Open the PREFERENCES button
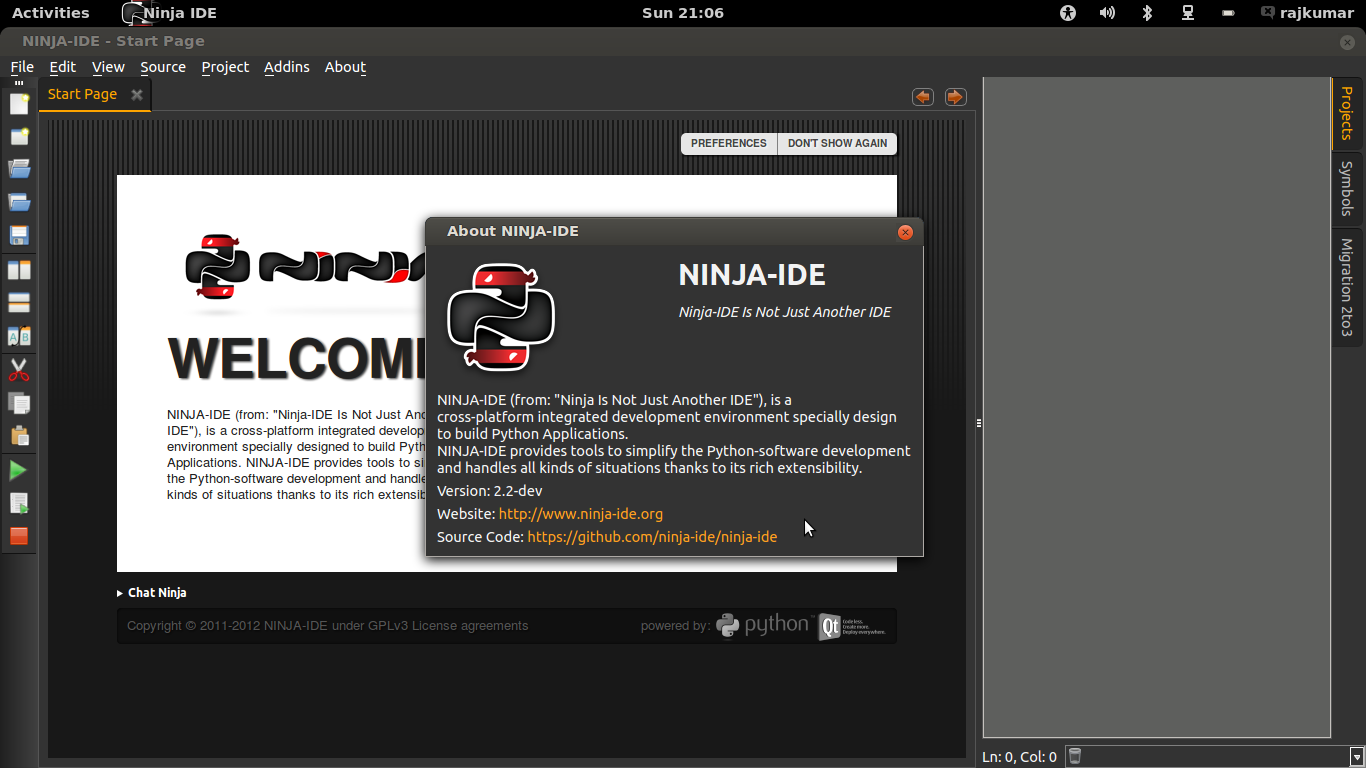Image resolution: width=1366 pixels, height=768 pixels. pos(729,143)
